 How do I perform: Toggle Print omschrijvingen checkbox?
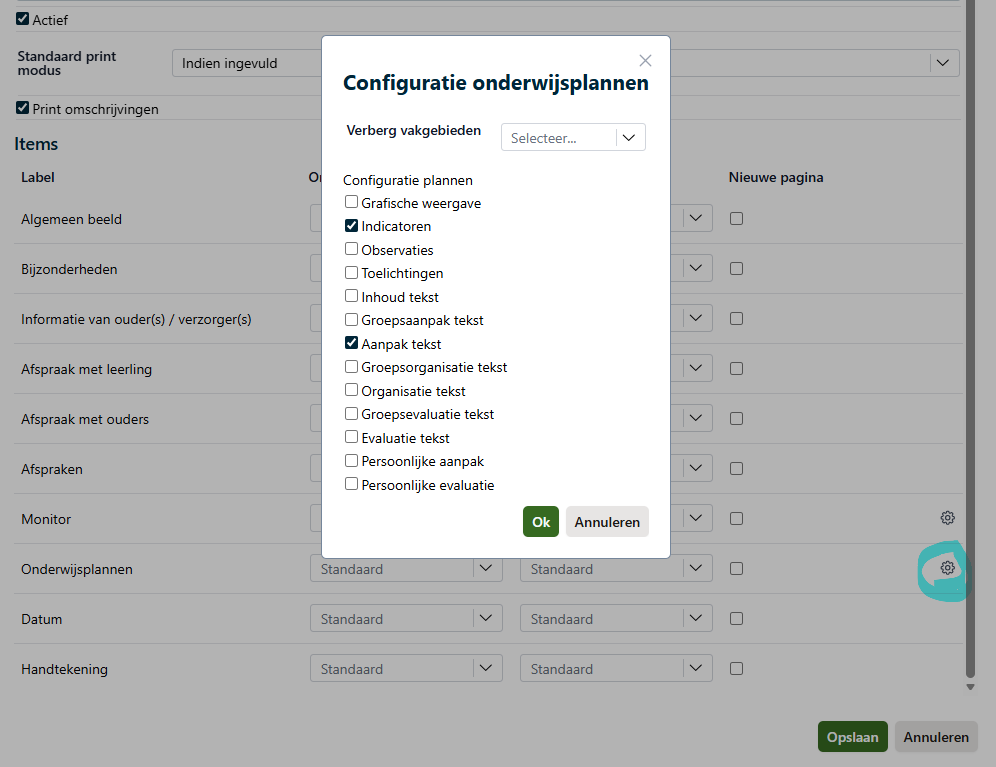(23, 108)
